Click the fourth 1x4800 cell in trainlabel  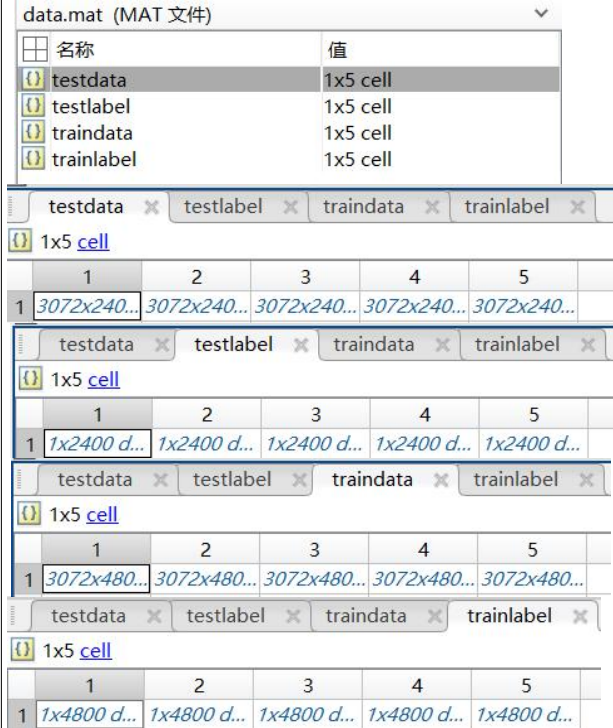click(416, 715)
